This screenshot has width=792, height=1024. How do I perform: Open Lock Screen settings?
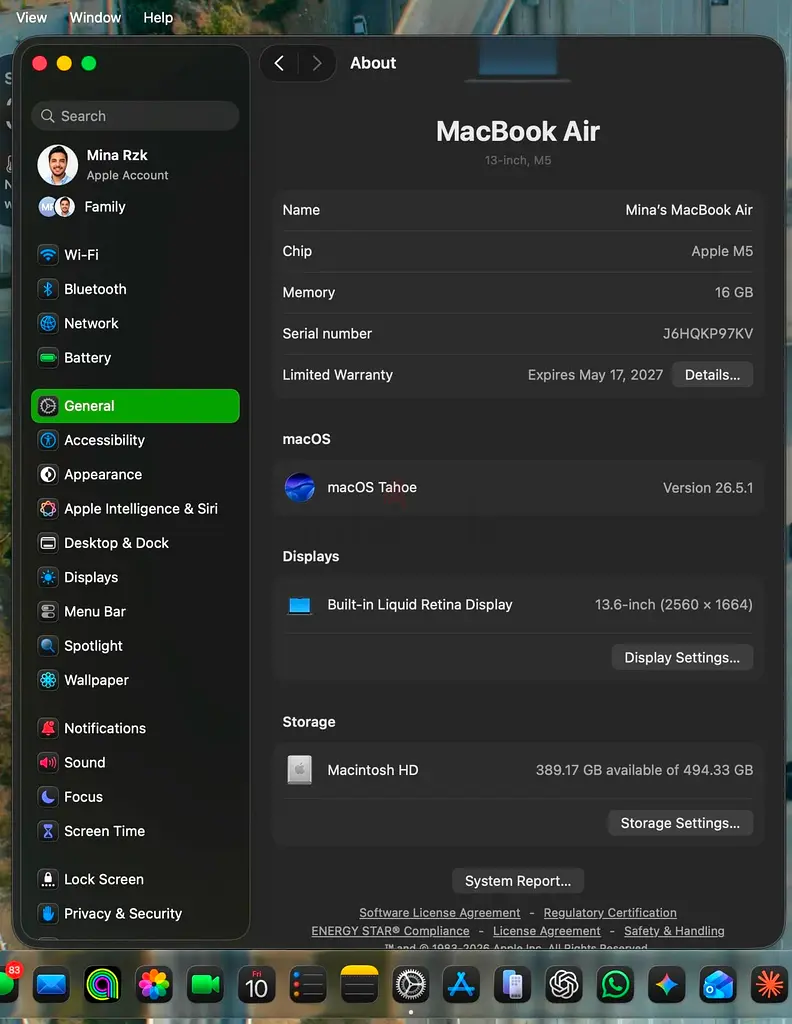click(x=135, y=879)
